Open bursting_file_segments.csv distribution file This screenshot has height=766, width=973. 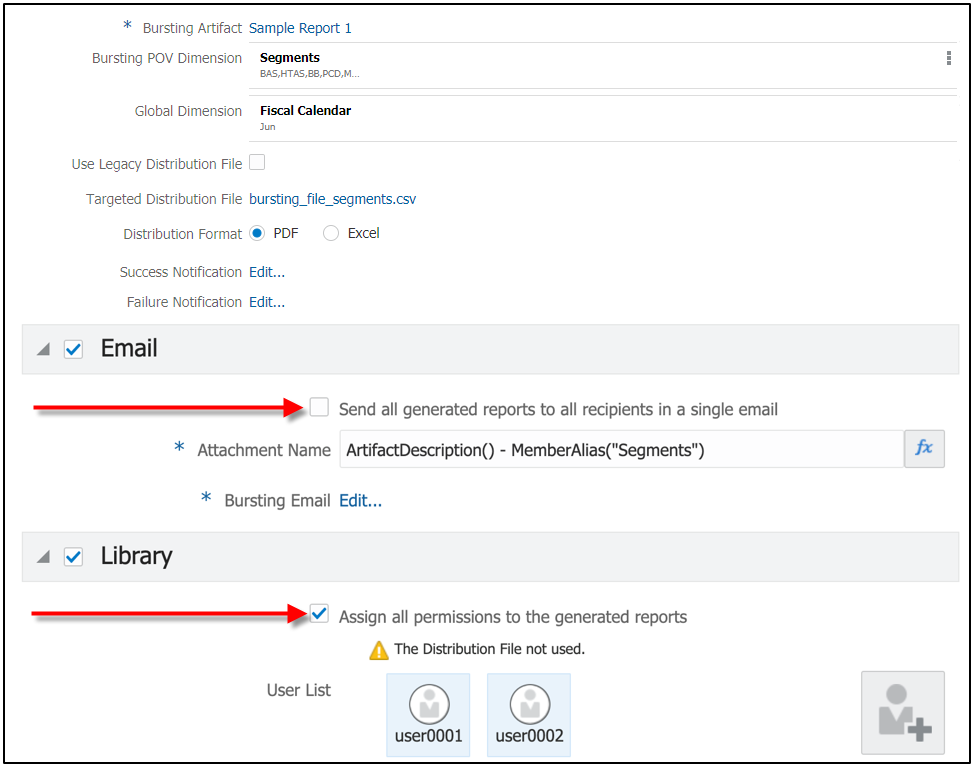[x=332, y=199]
